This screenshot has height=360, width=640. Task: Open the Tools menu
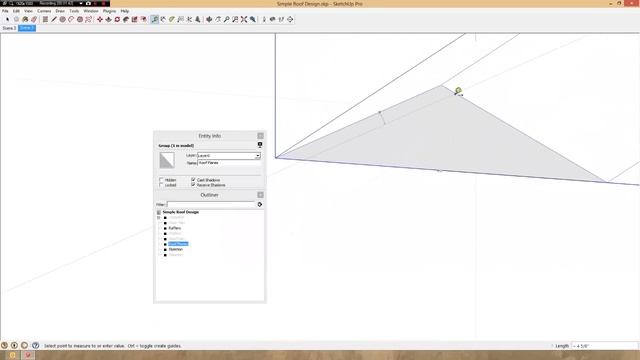click(x=74, y=11)
